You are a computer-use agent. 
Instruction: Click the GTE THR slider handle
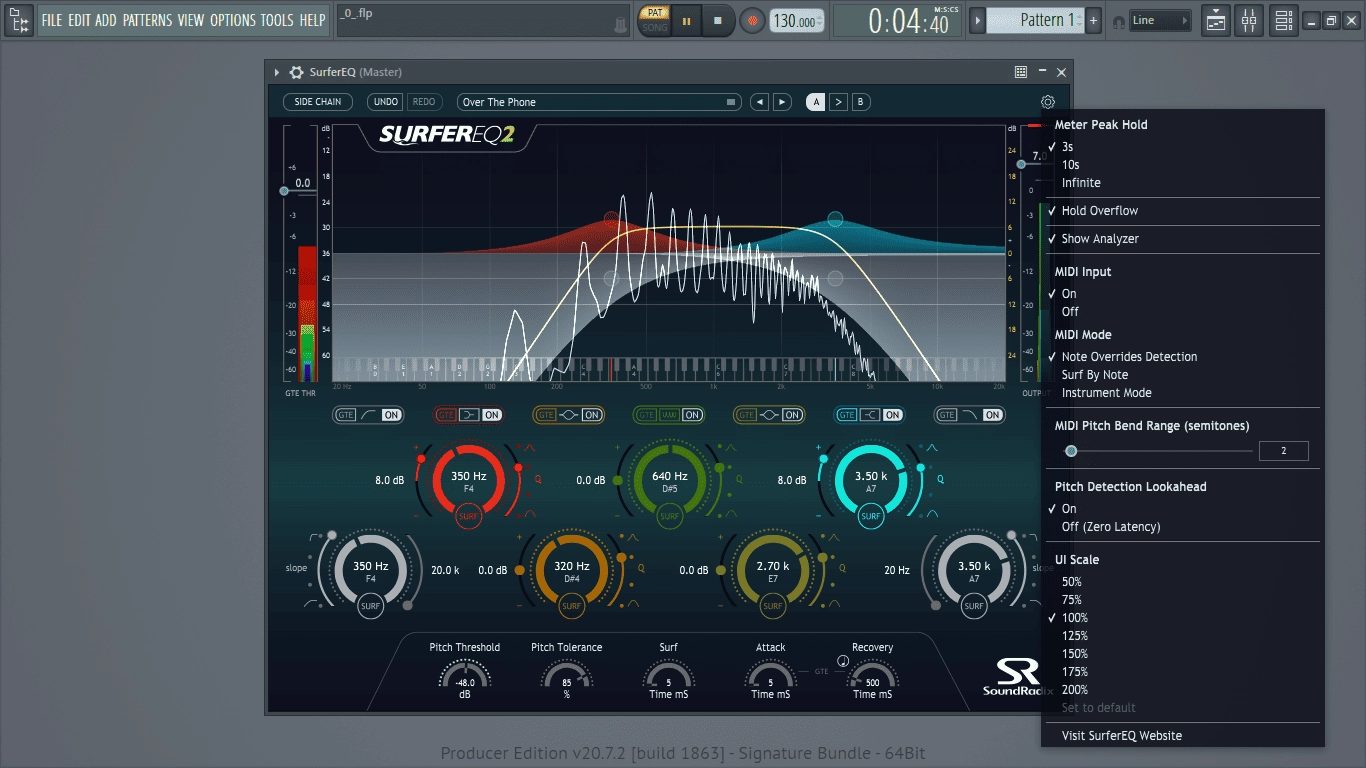point(284,190)
